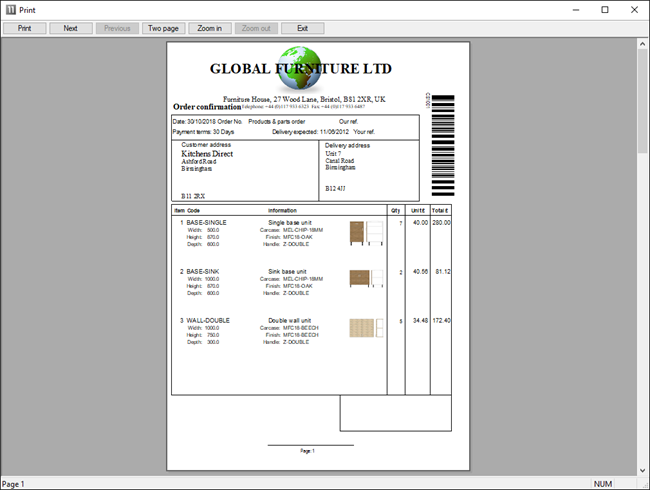The image size is (650, 490).
Task: Exit the print preview
Action: click(302, 28)
